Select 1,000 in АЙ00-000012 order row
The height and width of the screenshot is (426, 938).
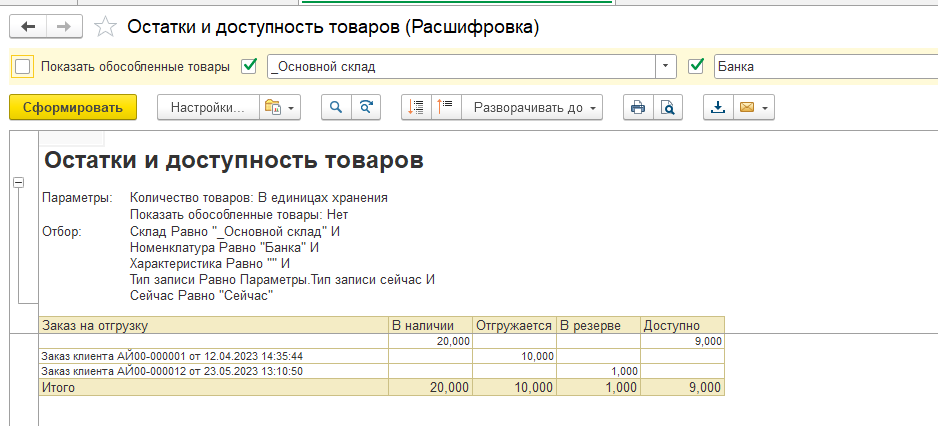(598, 371)
